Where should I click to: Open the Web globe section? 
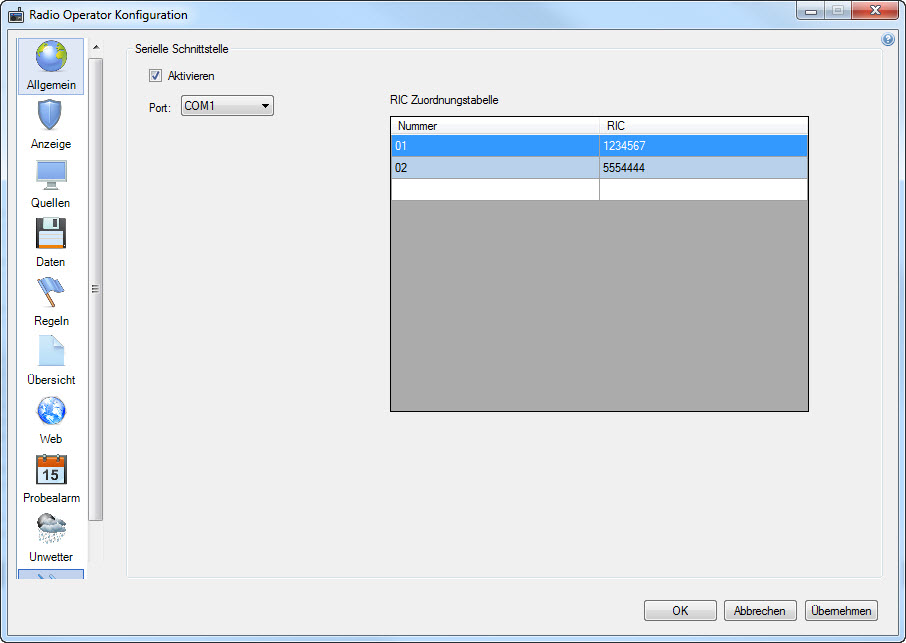[x=51, y=419]
